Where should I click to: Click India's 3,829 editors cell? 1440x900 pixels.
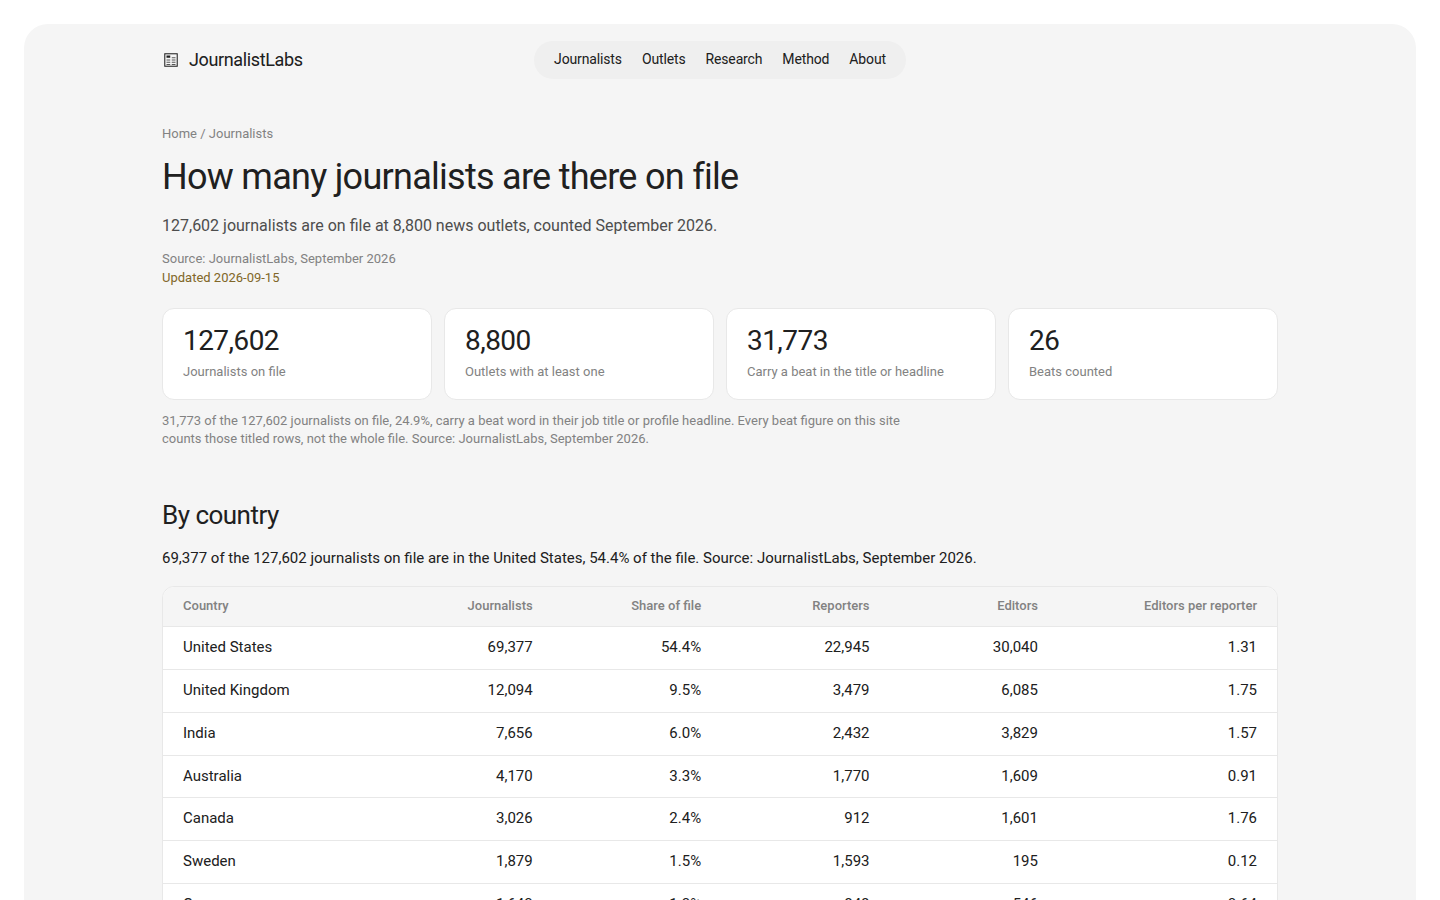(1019, 733)
